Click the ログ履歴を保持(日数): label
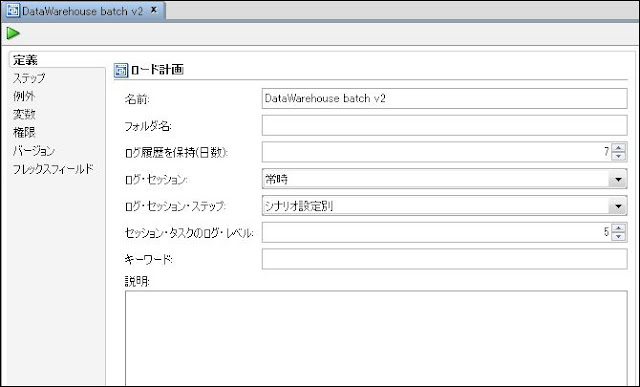640x387 pixels. (176, 153)
